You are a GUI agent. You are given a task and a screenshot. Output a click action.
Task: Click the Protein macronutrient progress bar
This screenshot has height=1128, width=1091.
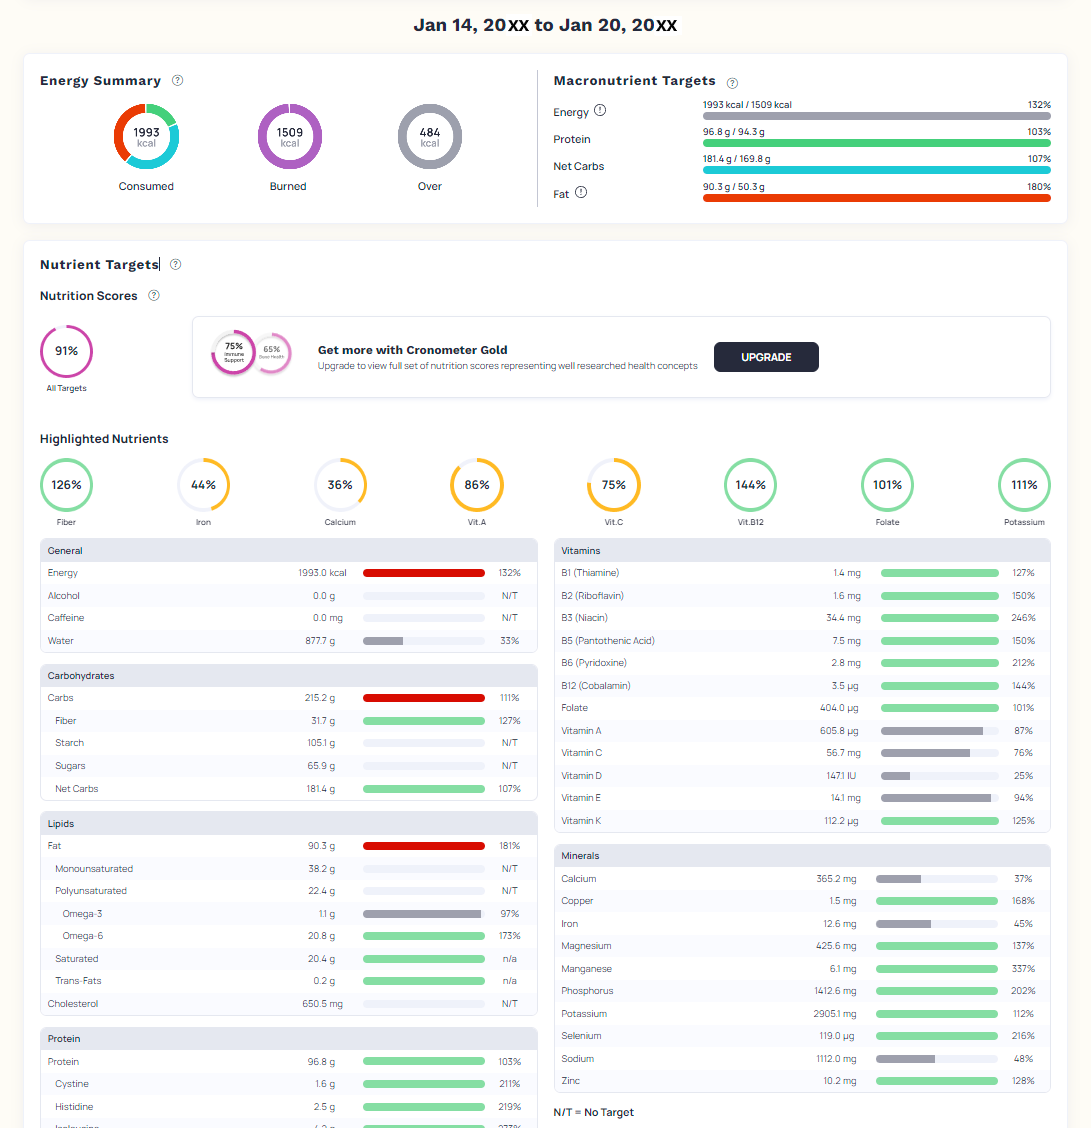tap(877, 143)
